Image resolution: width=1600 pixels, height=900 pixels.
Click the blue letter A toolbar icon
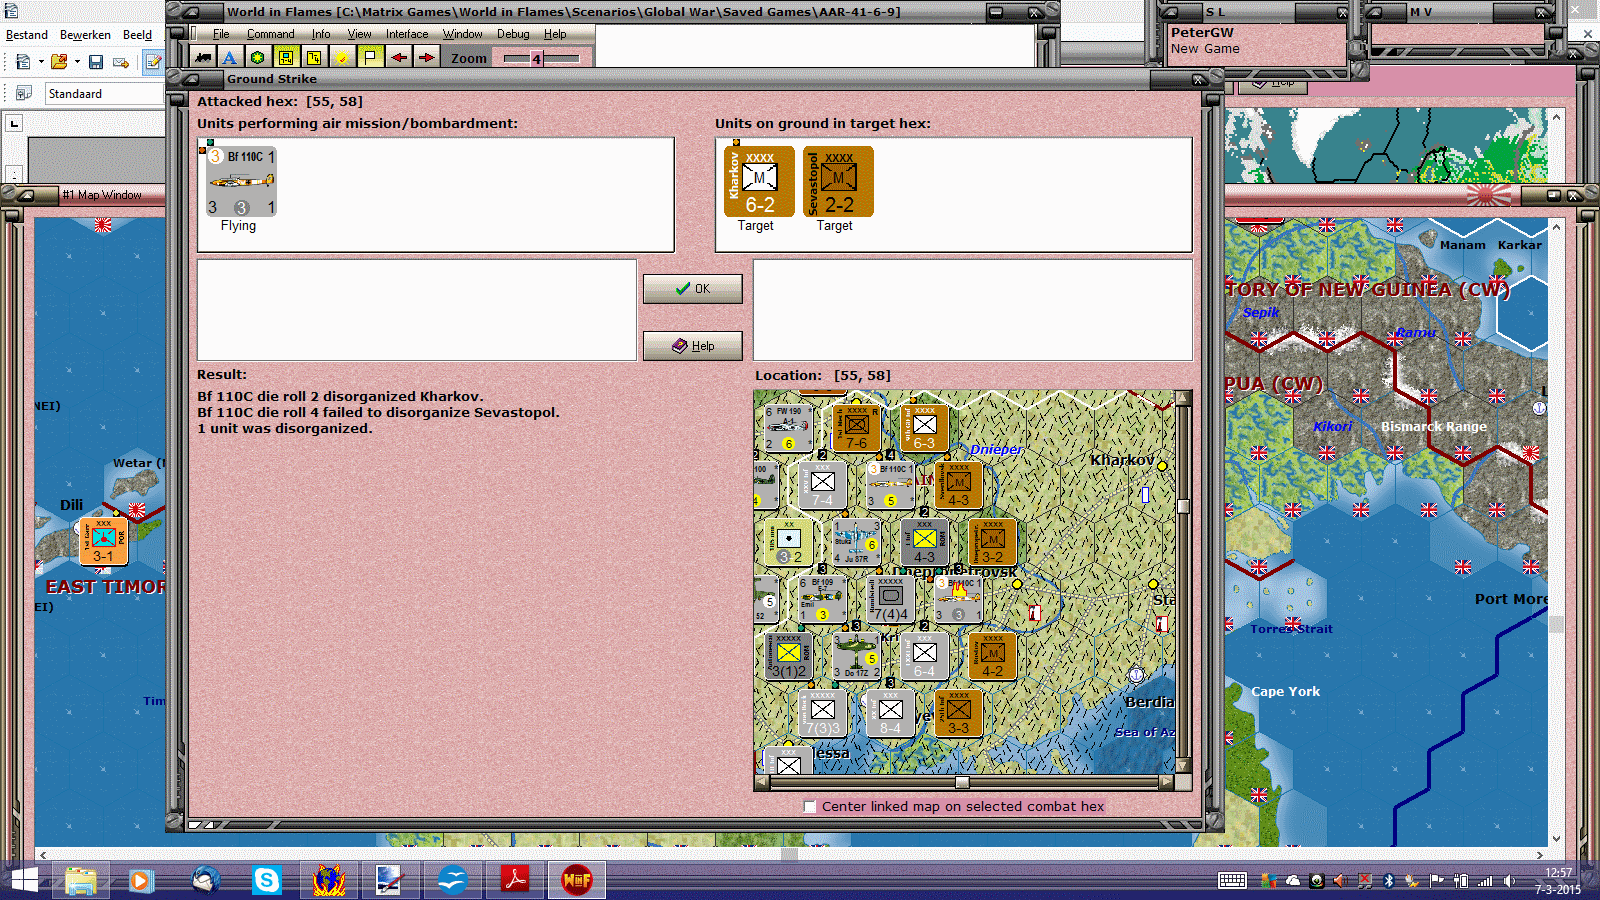[230, 57]
